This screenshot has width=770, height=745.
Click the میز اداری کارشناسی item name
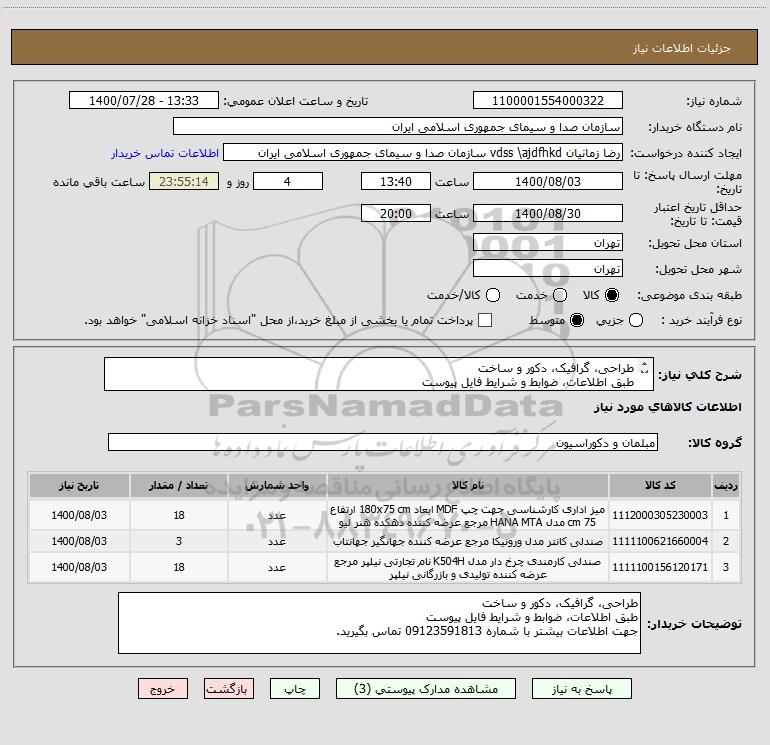468,516
